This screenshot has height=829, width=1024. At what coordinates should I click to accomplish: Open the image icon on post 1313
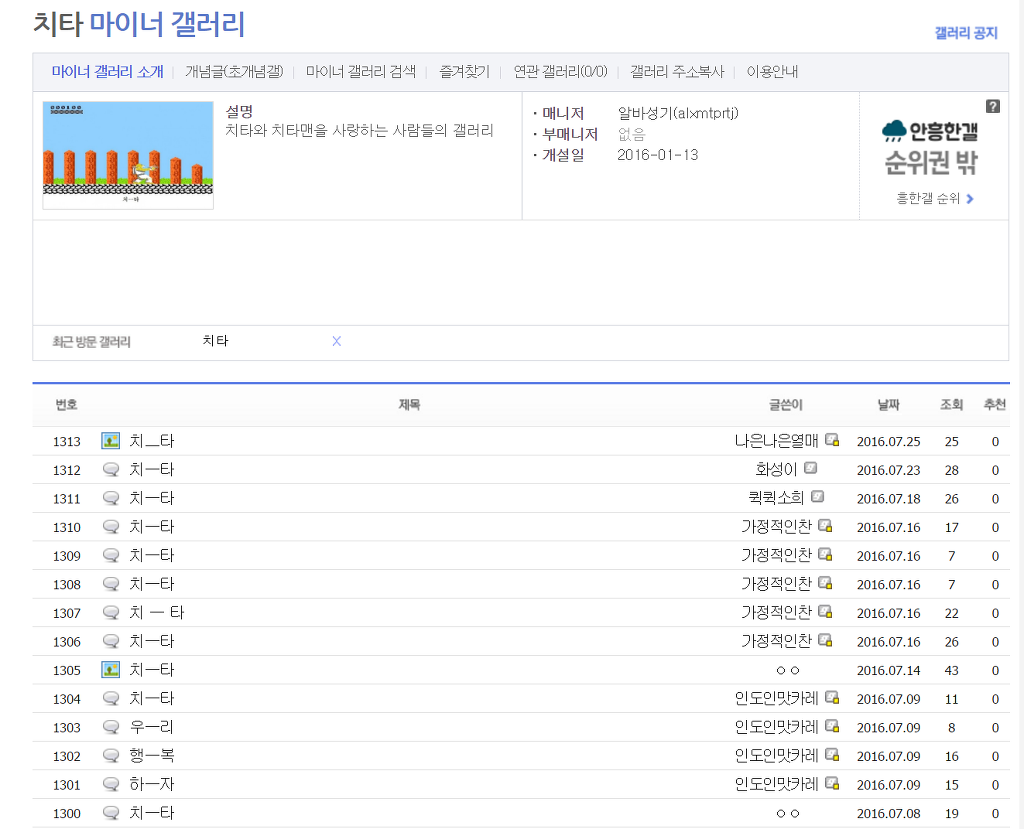pyautogui.click(x=110, y=441)
